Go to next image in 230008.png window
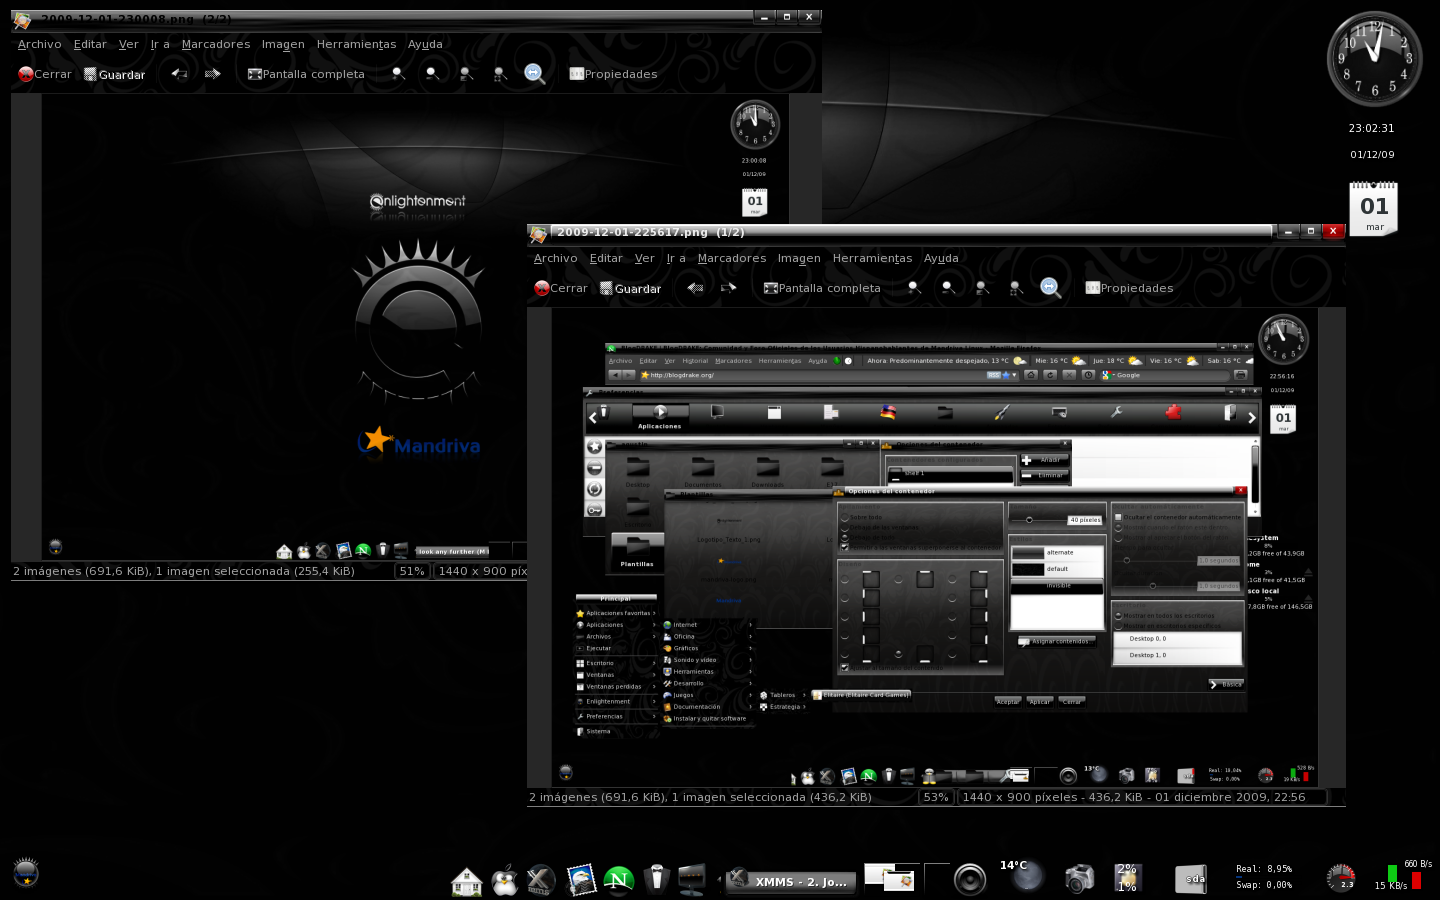This screenshot has height=900, width=1440. [212, 74]
